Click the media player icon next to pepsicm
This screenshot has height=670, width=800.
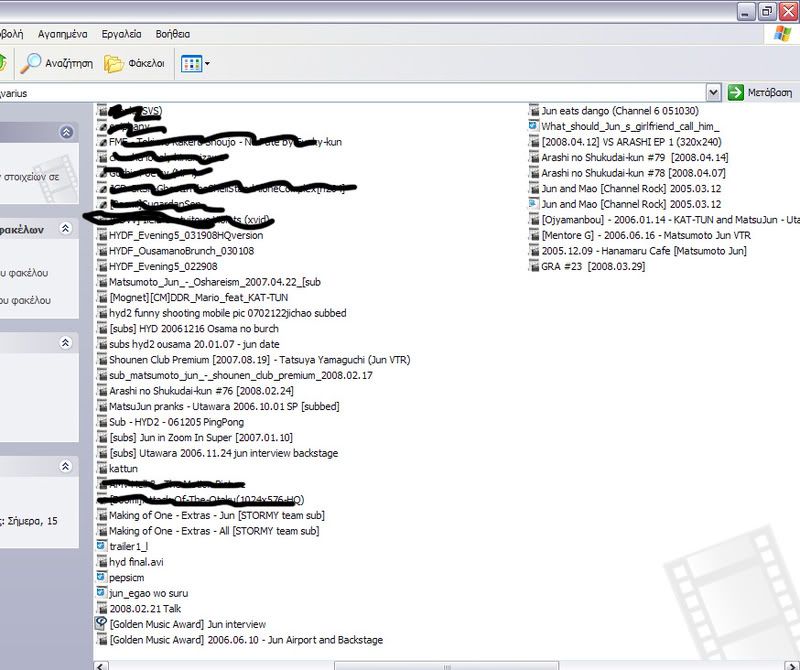point(100,576)
